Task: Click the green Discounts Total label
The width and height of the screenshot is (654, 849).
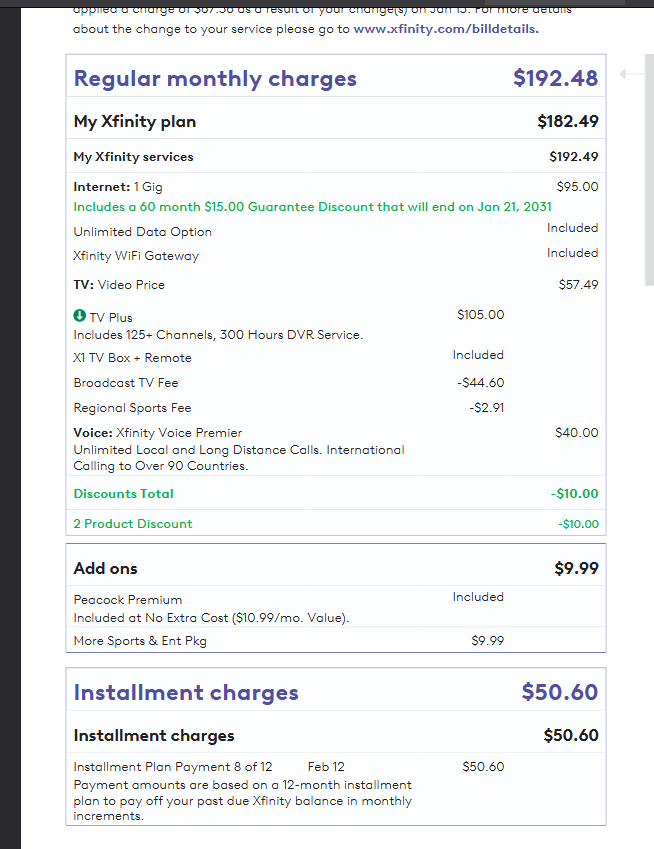Action: click(124, 494)
